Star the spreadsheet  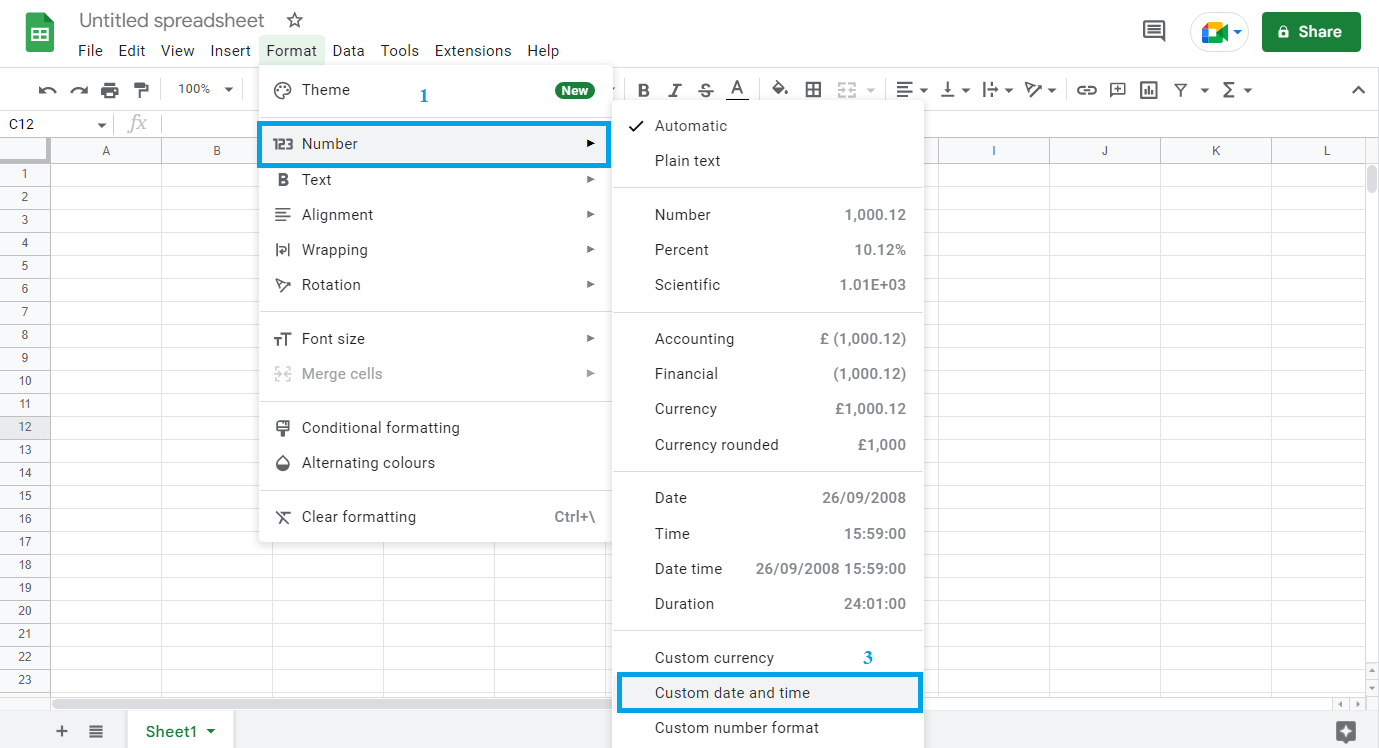pos(294,20)
